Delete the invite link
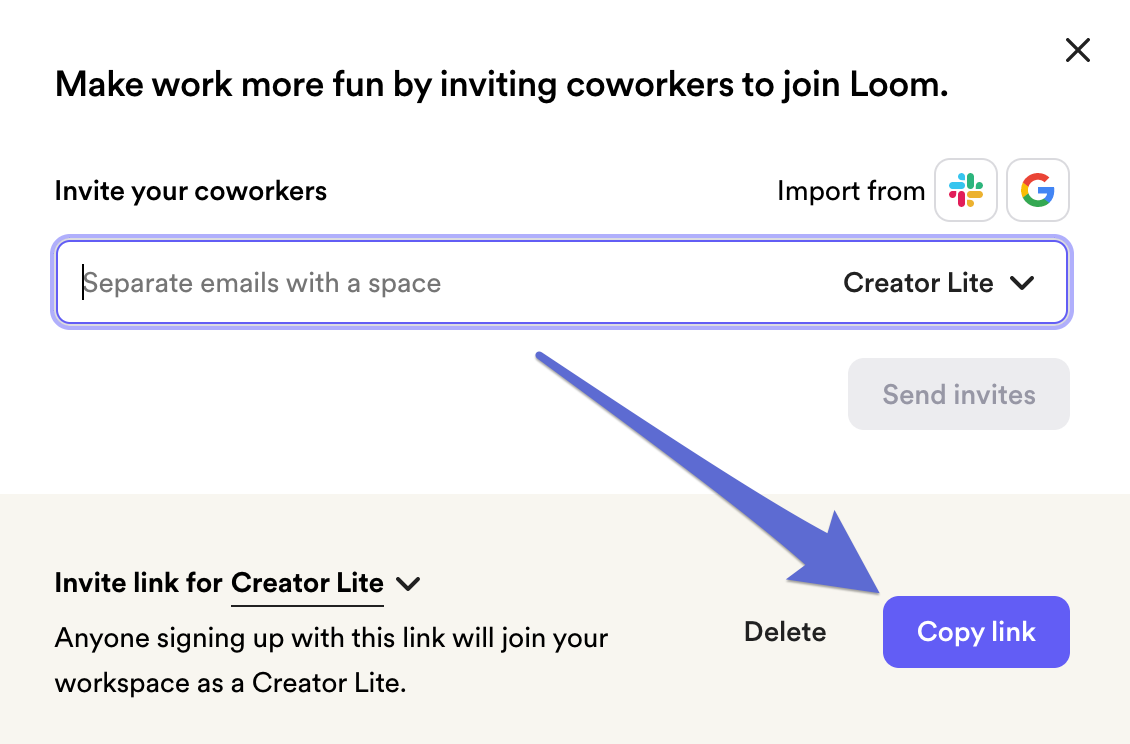Screen dimensions: 1130x744 point(785,632)
